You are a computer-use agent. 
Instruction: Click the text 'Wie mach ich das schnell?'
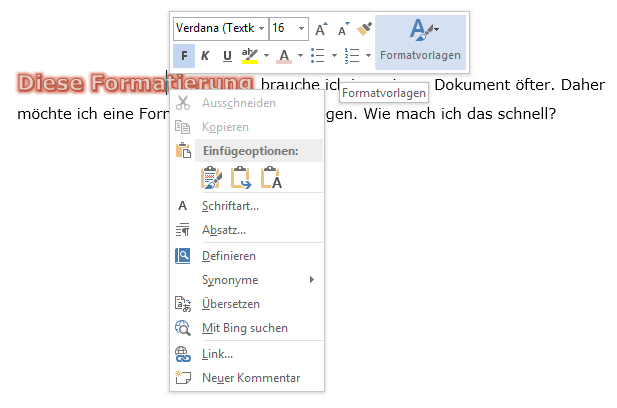coord(460,114)
